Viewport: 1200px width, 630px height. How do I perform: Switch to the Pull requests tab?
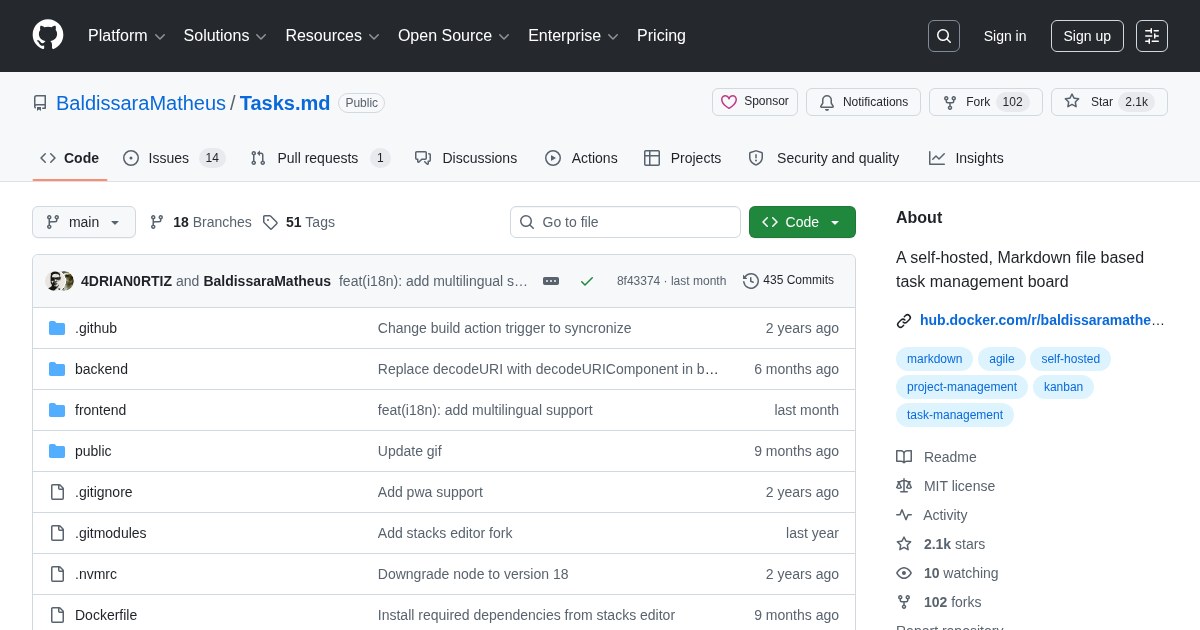click(320, 158)
